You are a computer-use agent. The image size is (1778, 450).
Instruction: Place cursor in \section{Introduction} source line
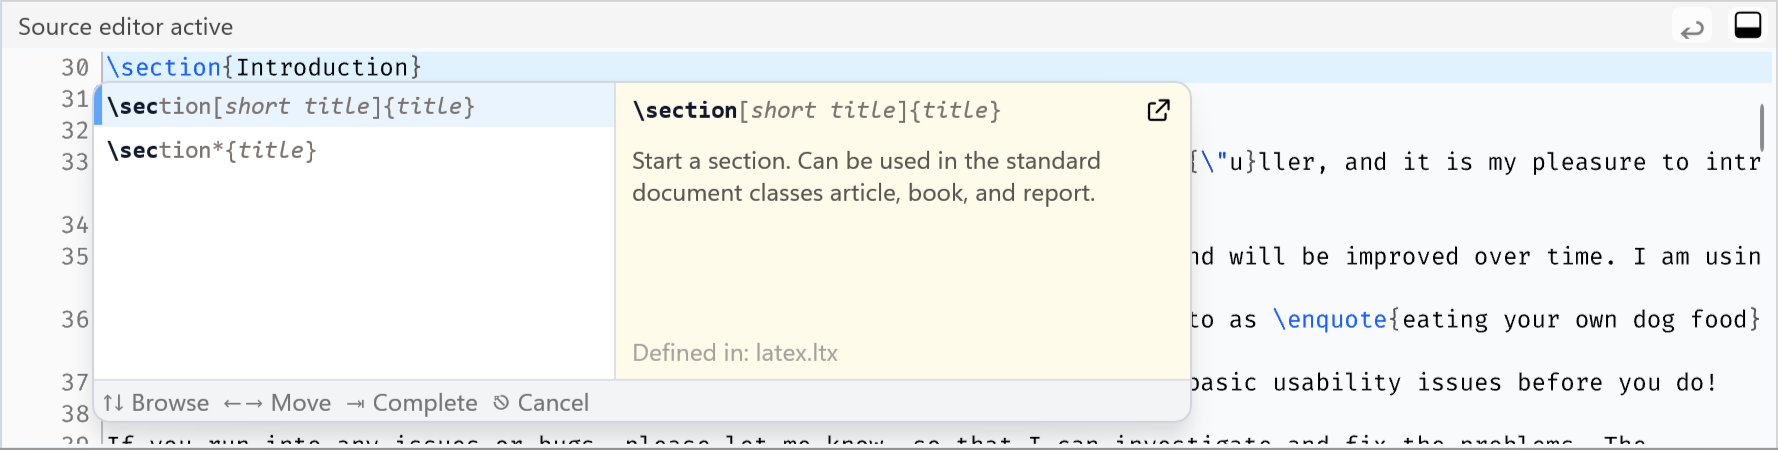pos(264,67)
